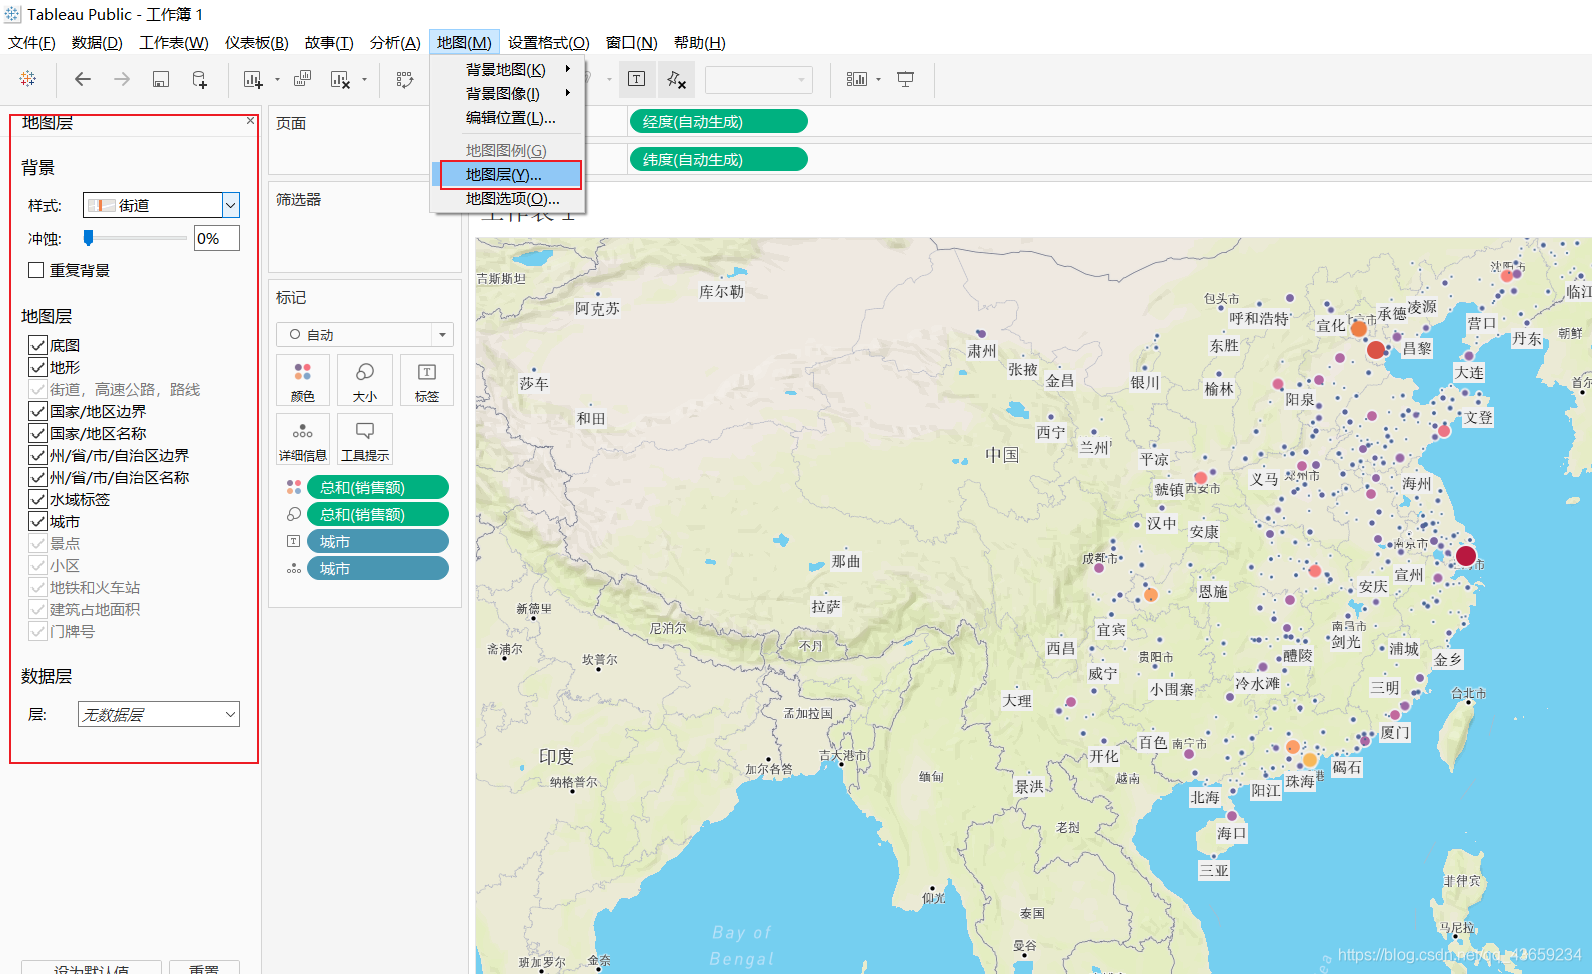Click the first 总和(销售额) pill
This screenshot has width=1592, height=974.
pos(378,487)
